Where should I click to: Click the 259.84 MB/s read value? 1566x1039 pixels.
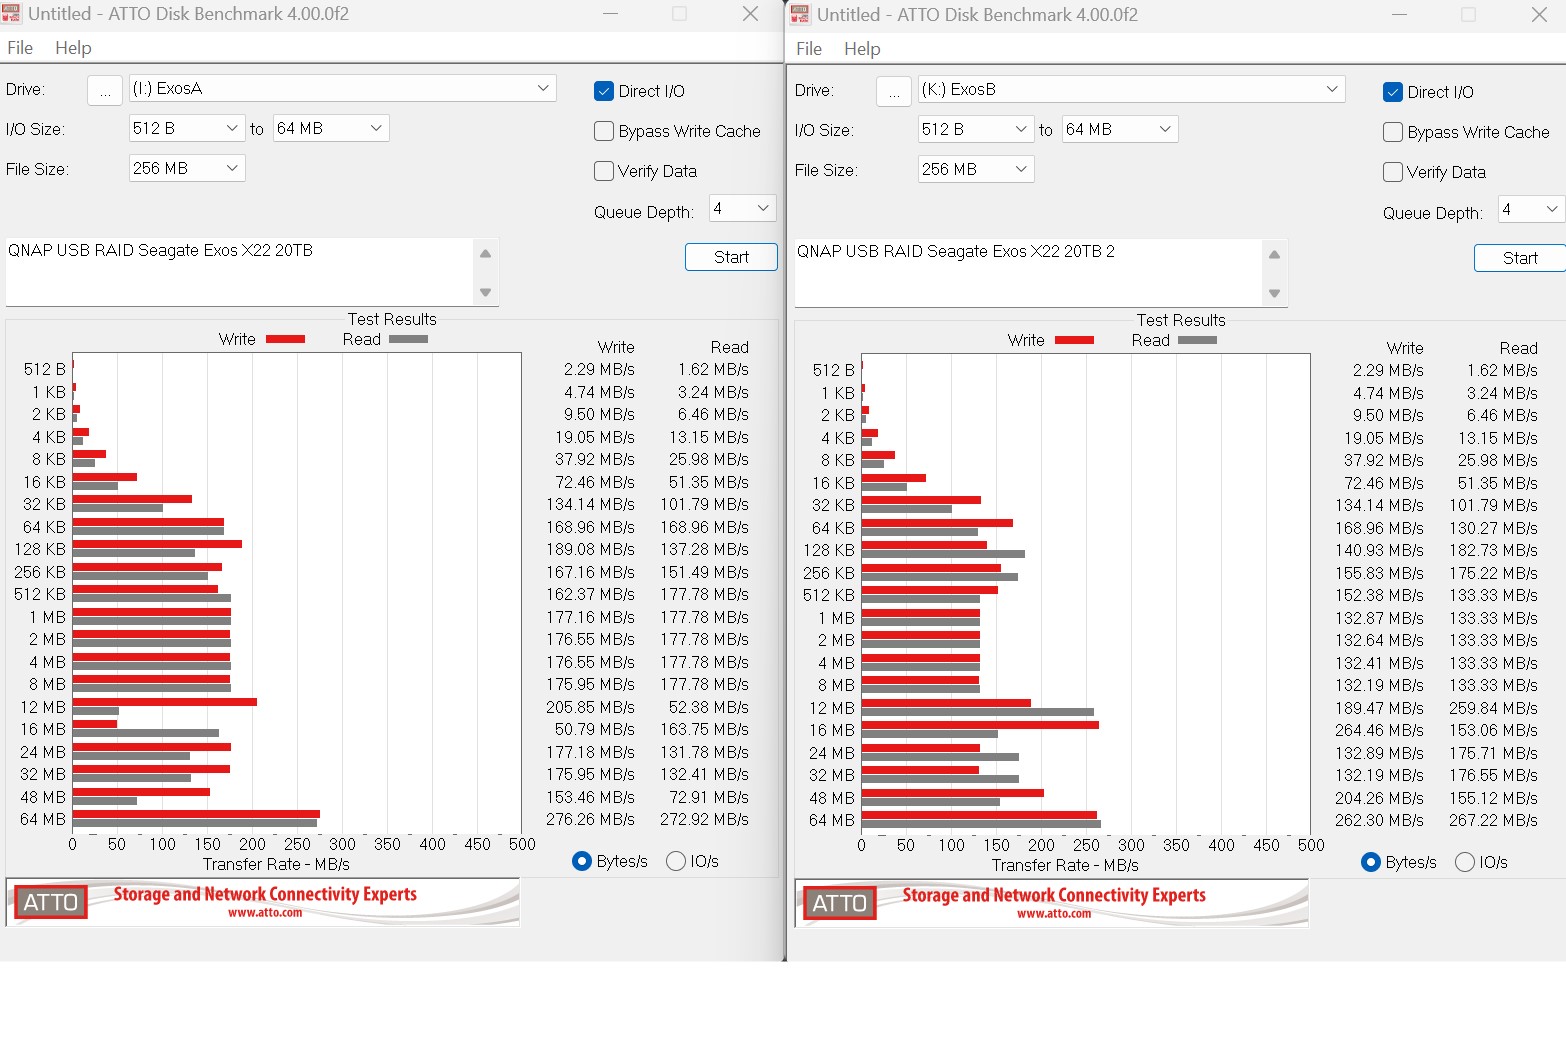pyautogui.click(x=1493, y=708)
